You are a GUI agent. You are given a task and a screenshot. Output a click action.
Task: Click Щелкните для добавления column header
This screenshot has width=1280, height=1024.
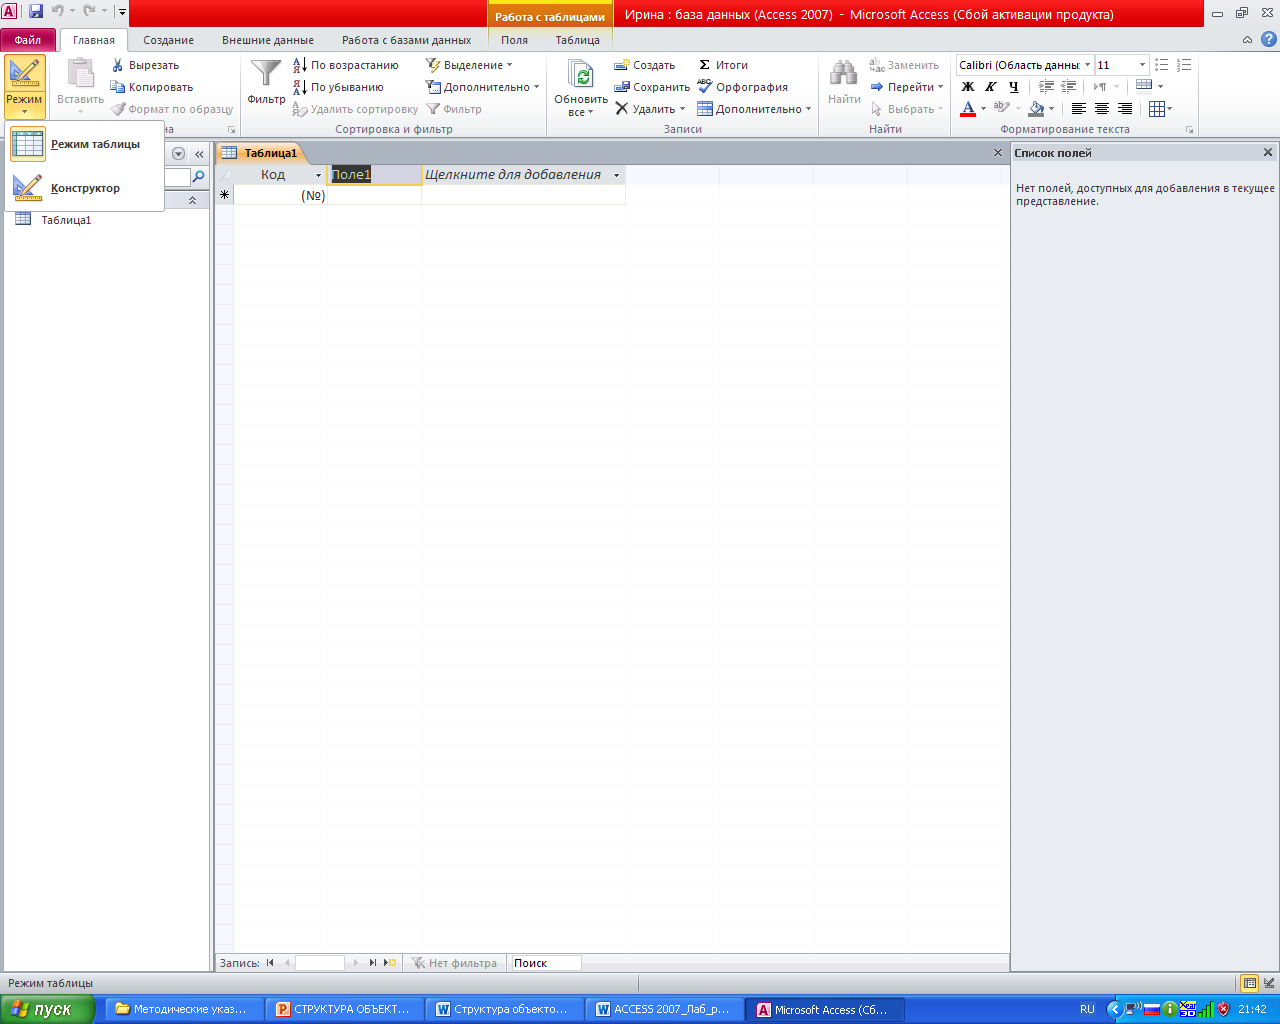pyautogui.click(x=523, y=174)
